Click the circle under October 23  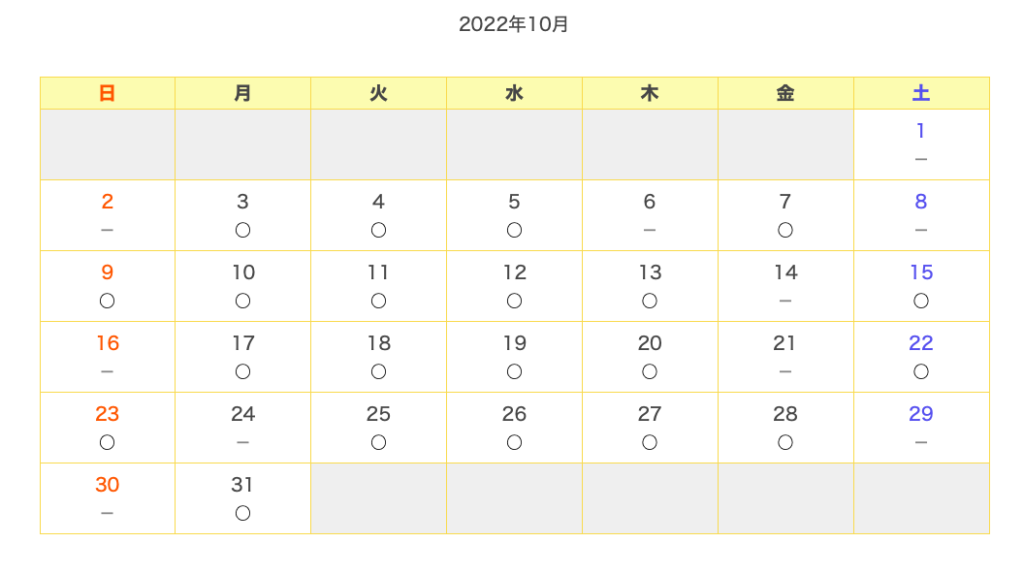click(x=107, y=442)
